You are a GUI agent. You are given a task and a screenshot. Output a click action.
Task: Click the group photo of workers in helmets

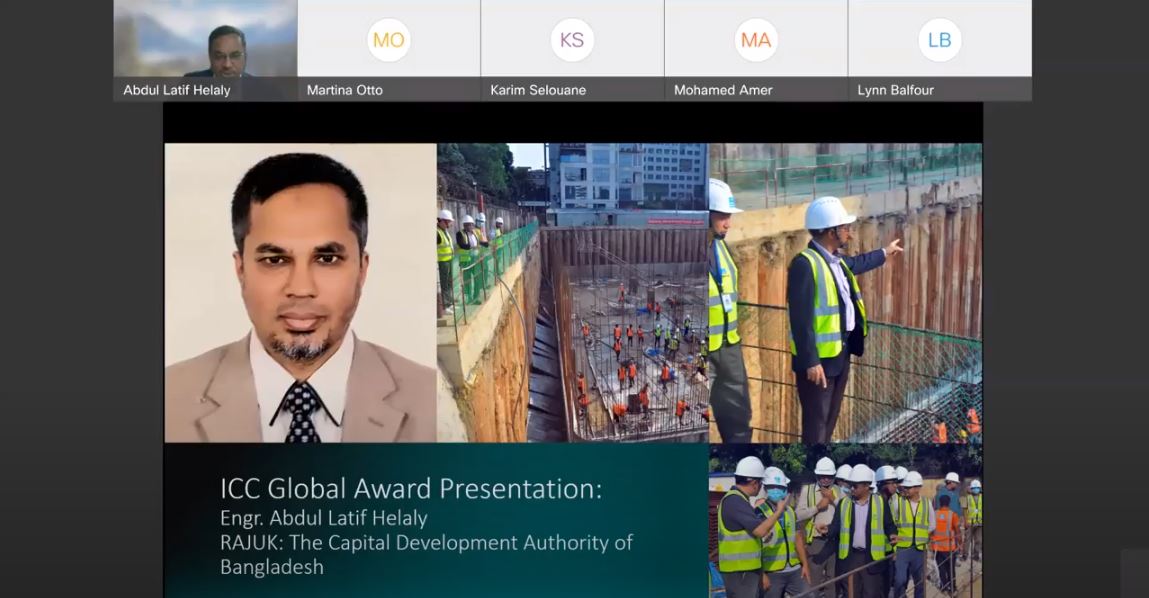(846, 520)
